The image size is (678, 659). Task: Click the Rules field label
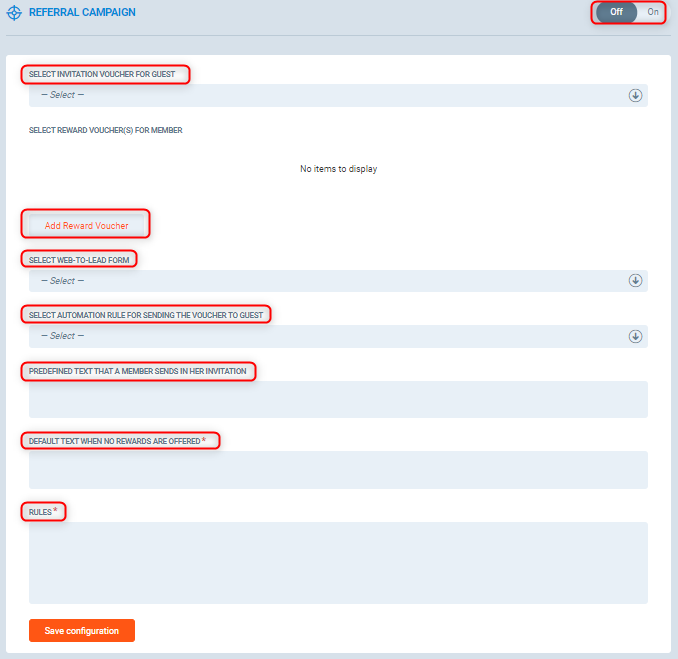pos(40,512)
